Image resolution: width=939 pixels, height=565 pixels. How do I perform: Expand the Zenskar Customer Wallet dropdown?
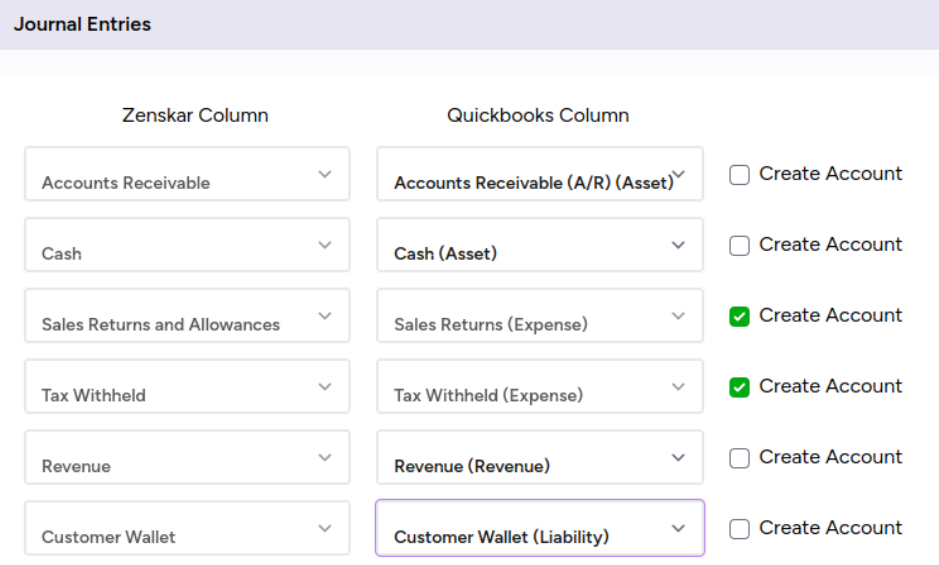(187, 528)
